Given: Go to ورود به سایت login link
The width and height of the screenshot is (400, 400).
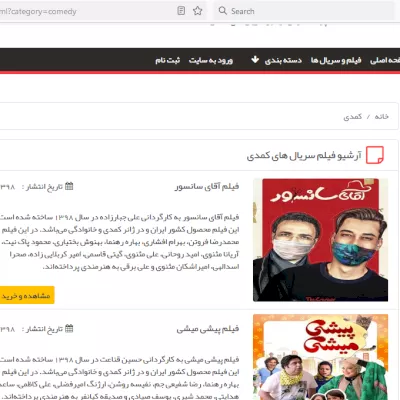Looking at the screenshot, I should pyautogui.click(x=211, y=60).
